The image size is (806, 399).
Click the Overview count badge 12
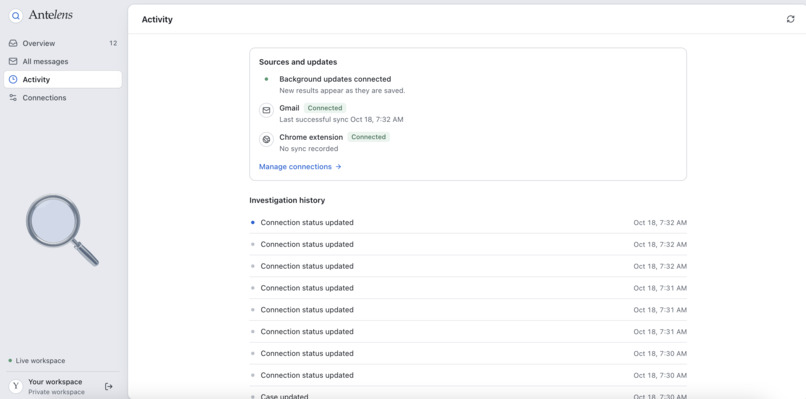coord(113,43)
